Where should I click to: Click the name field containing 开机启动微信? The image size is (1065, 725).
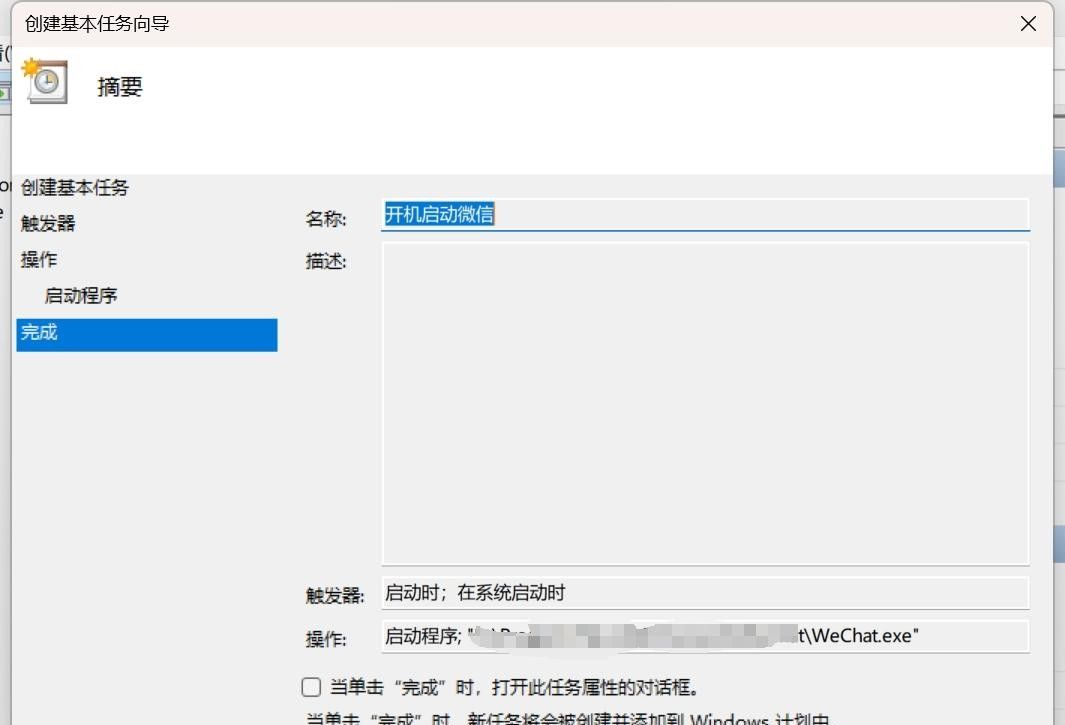[x=700, y=214]
